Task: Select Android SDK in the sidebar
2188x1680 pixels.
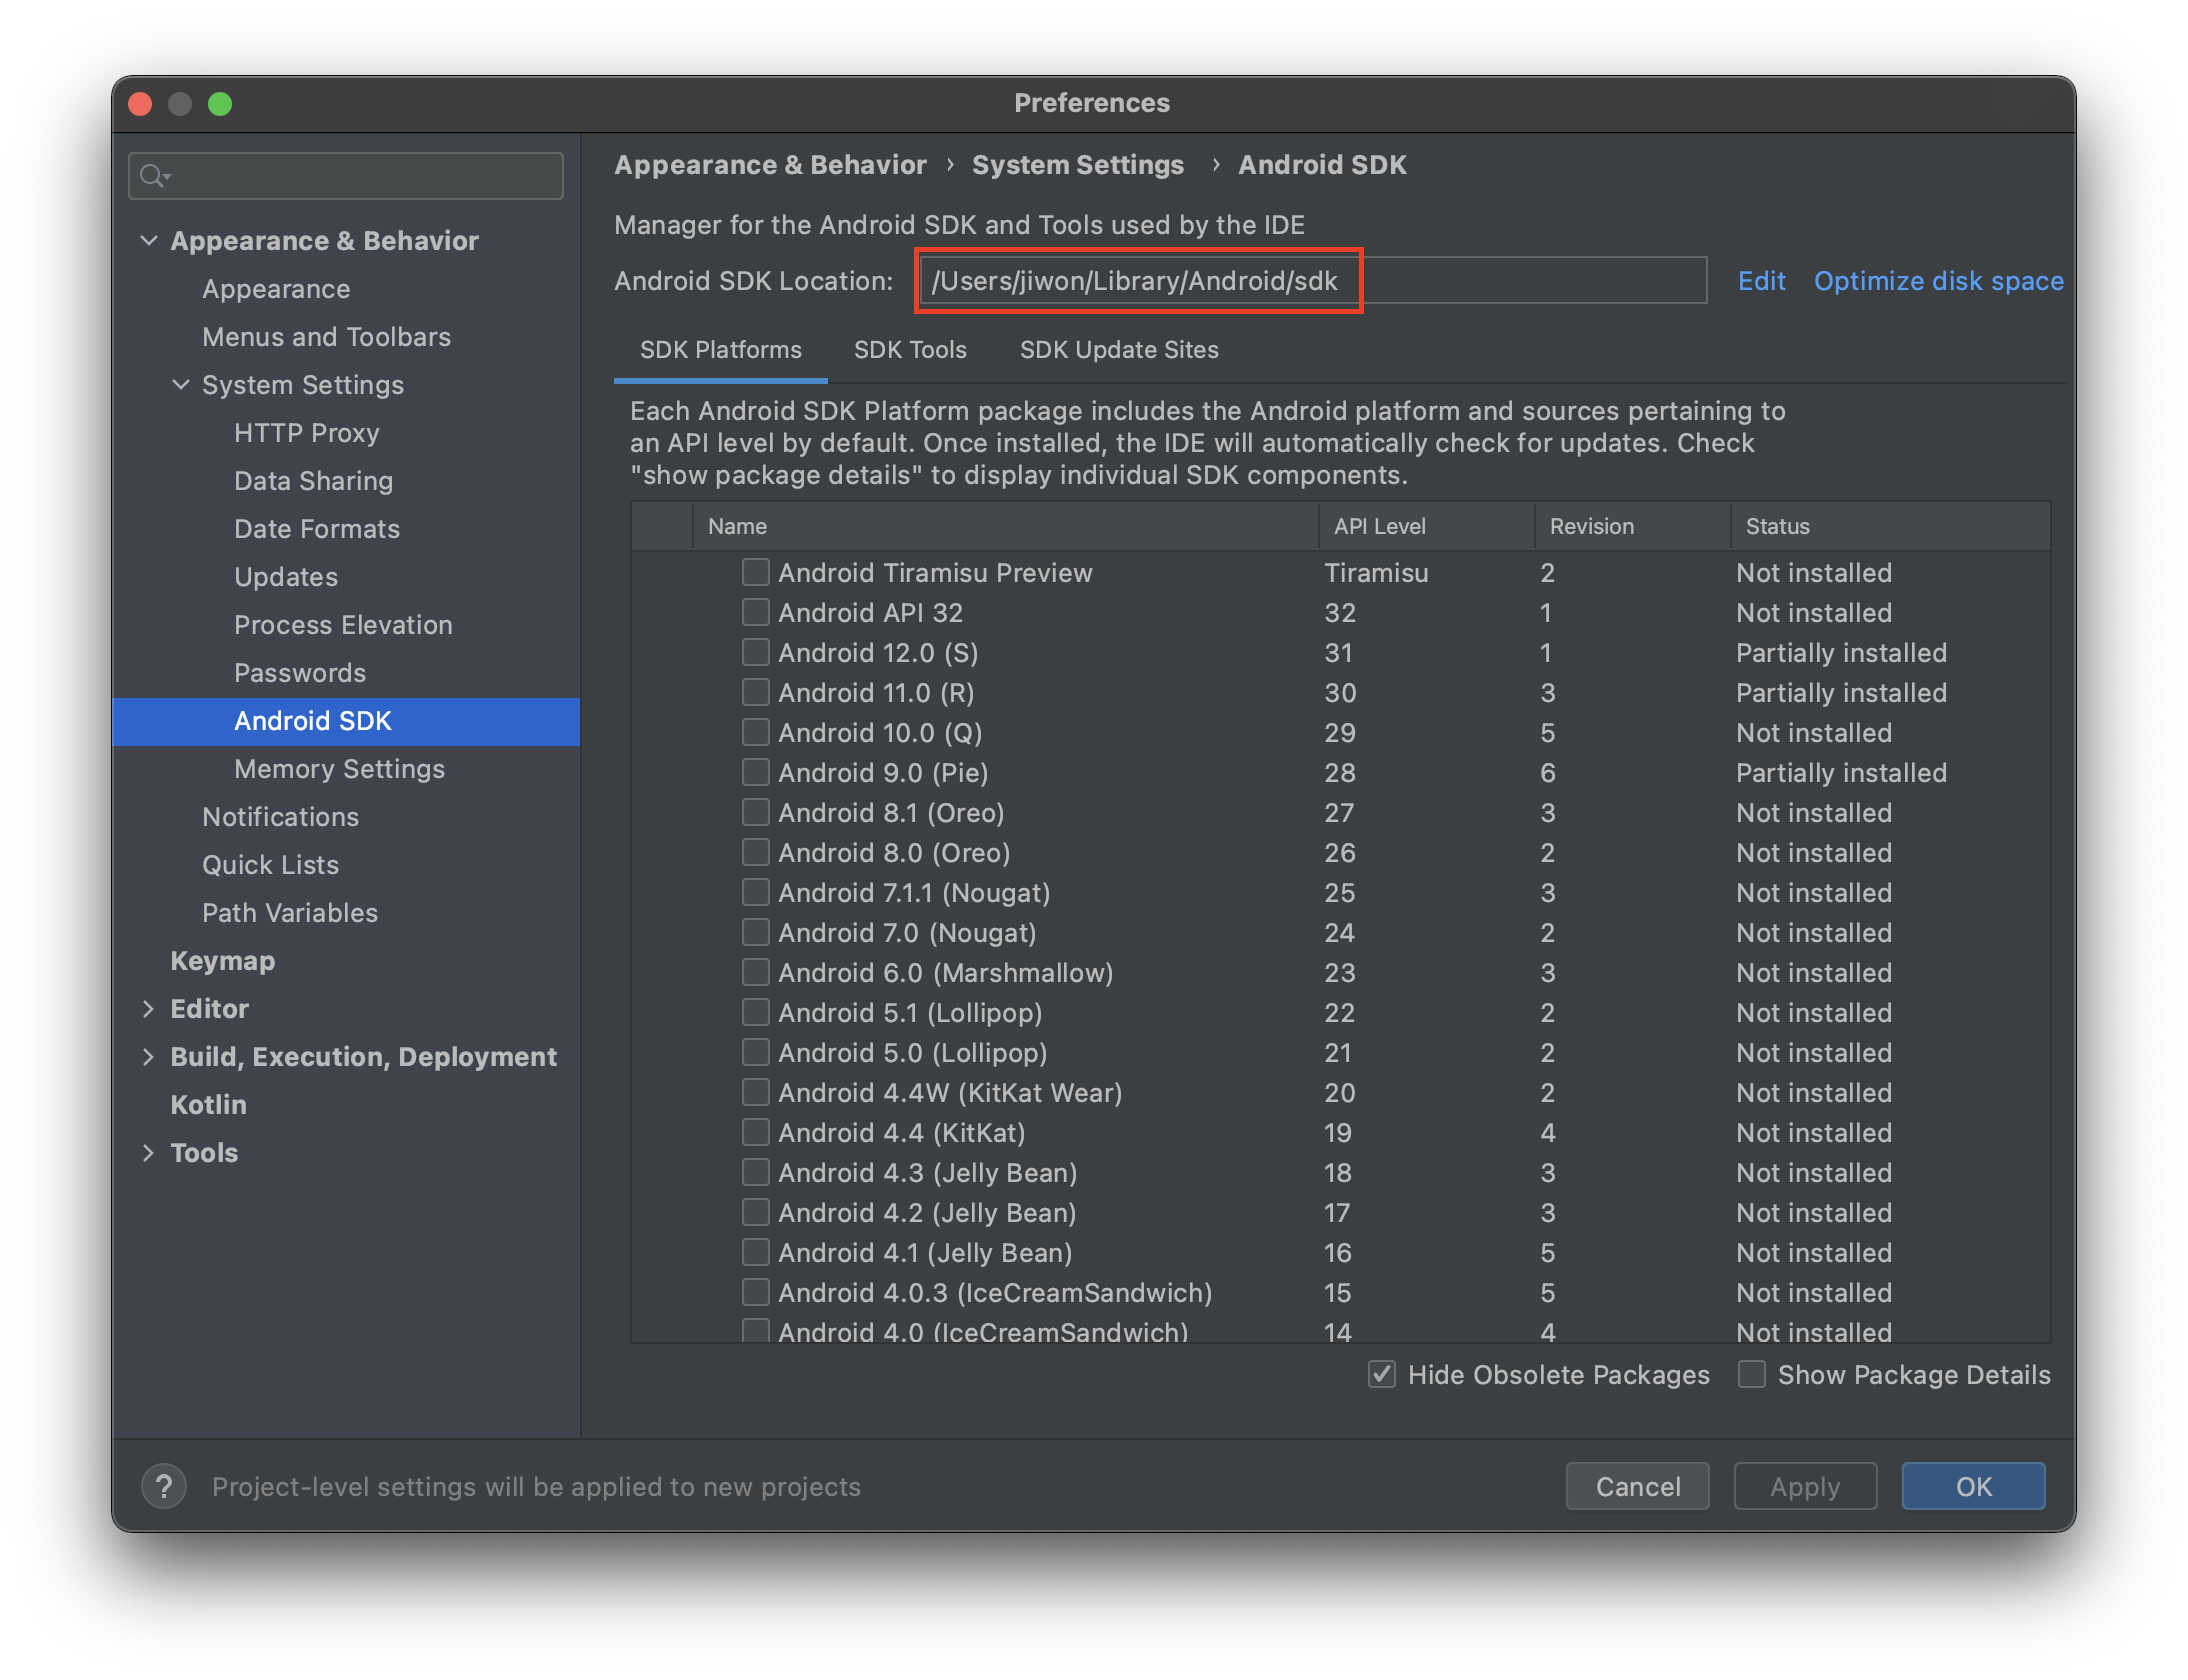Action: click(x=346, y=721)
